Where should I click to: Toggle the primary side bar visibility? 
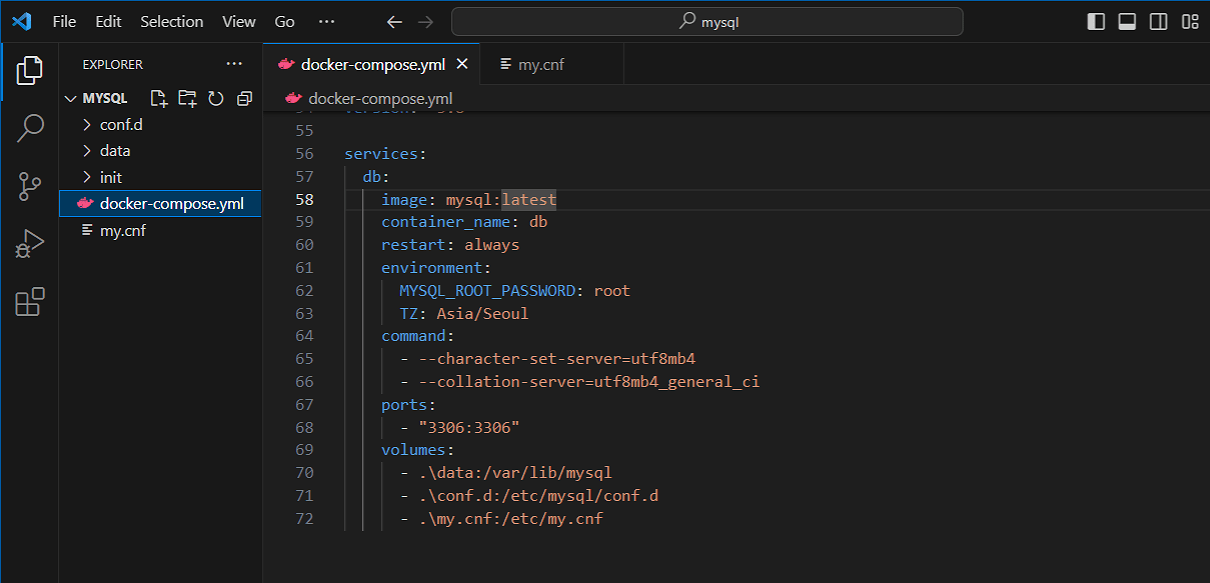(x=1096, y=21)
